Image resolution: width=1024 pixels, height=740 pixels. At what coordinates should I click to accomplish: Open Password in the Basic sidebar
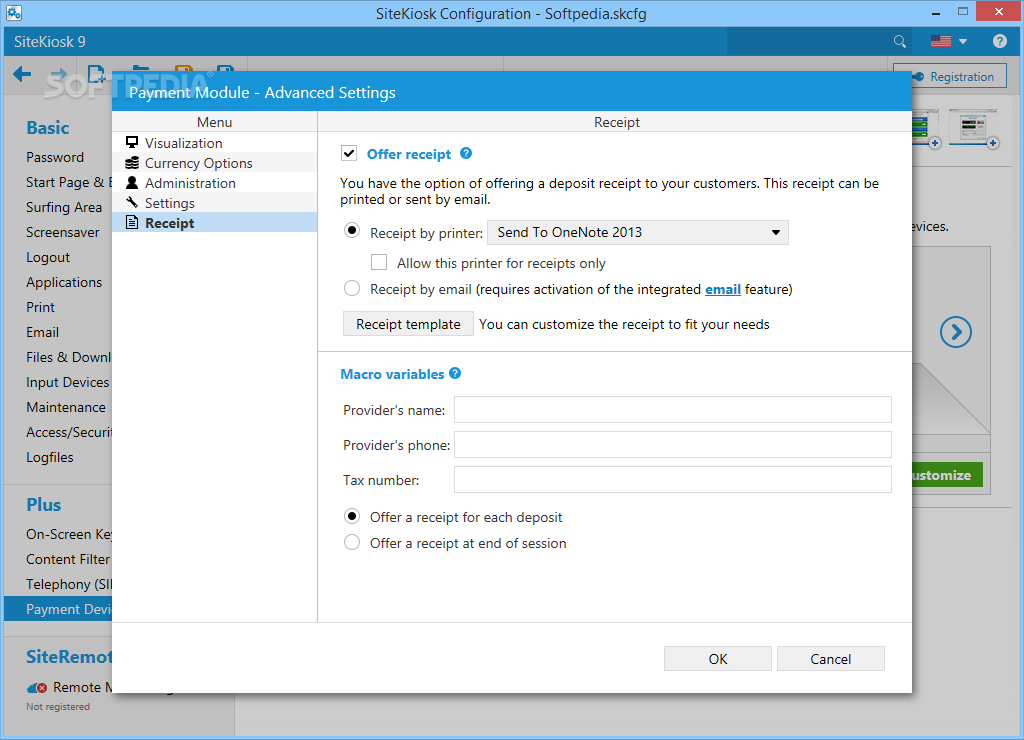pos(55,157)
